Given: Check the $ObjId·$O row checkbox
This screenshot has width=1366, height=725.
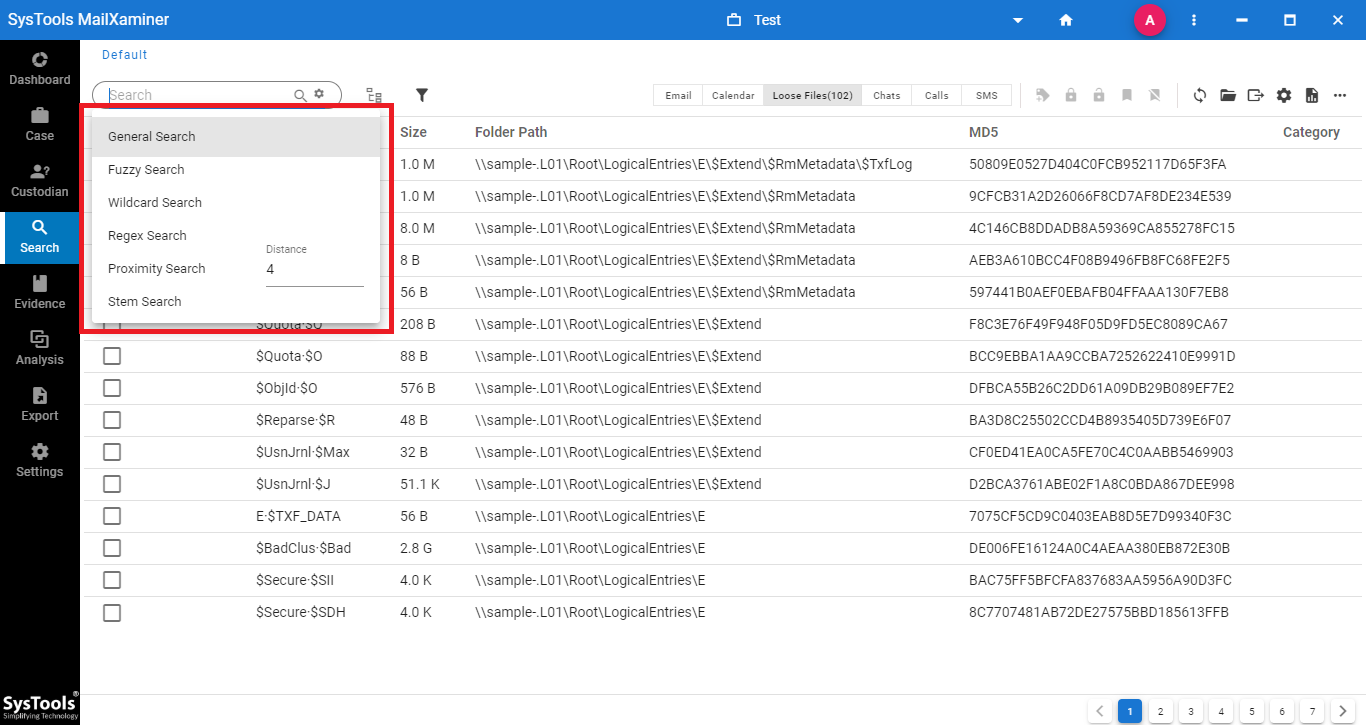Looking at the screenshot, I should pyautogui.click(x=112, y=388).
